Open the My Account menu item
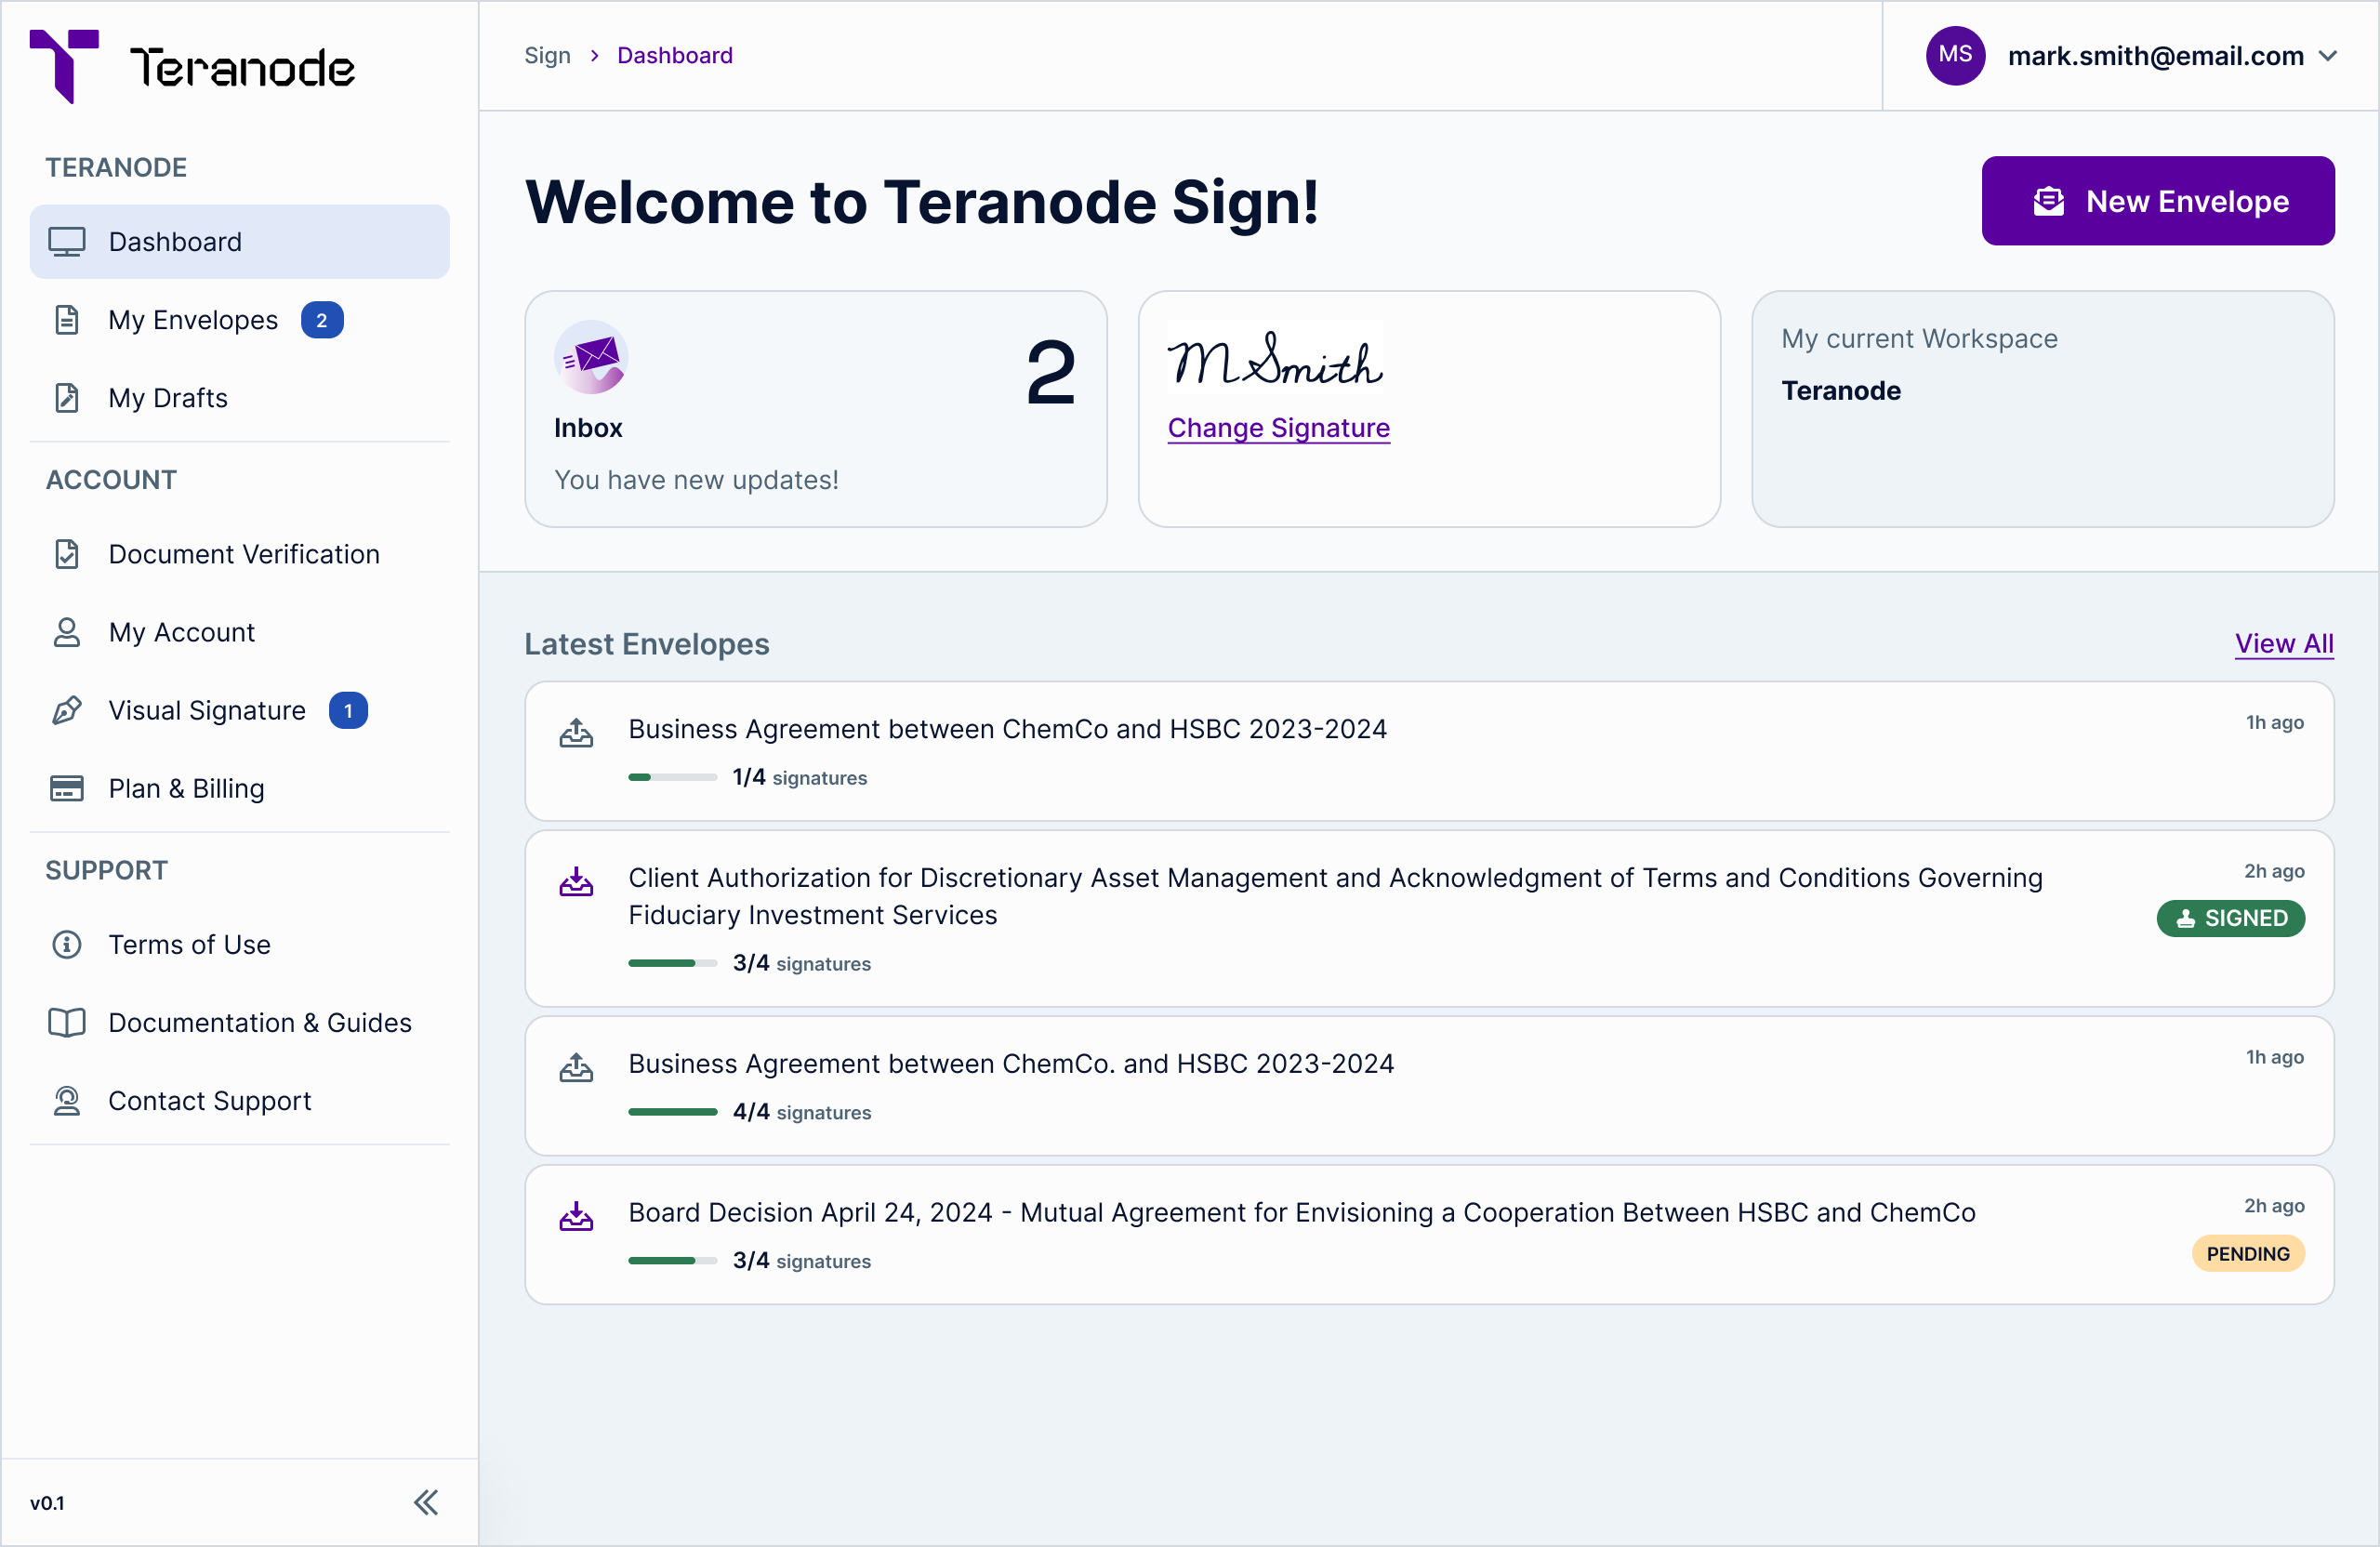 (x=181, y=632)
